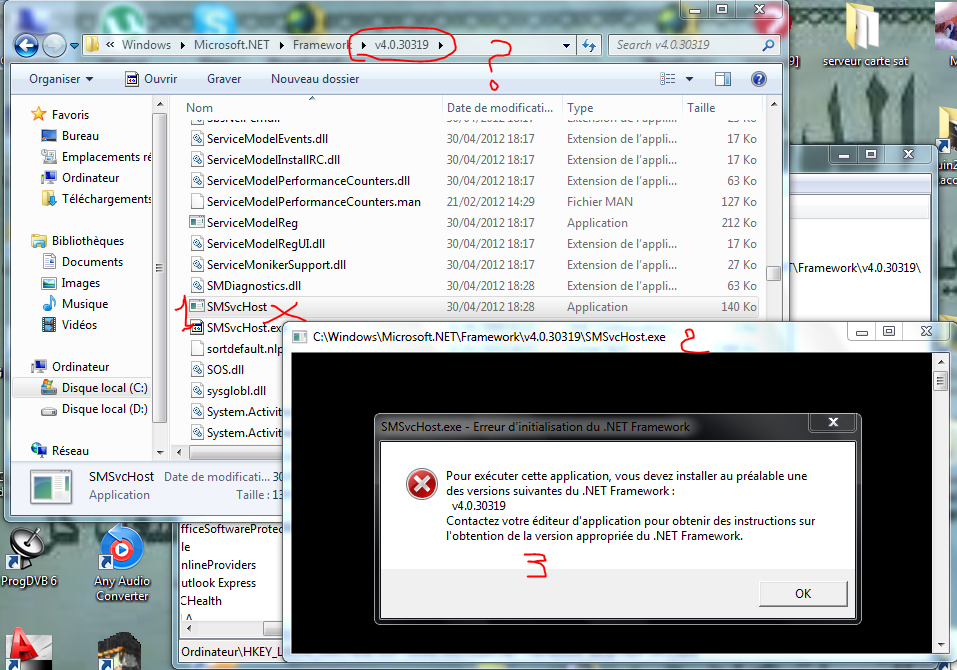957x670 pixels.
Task: Click the Forward navigation arrow in Explorer
Action: (x=54, y=45)
